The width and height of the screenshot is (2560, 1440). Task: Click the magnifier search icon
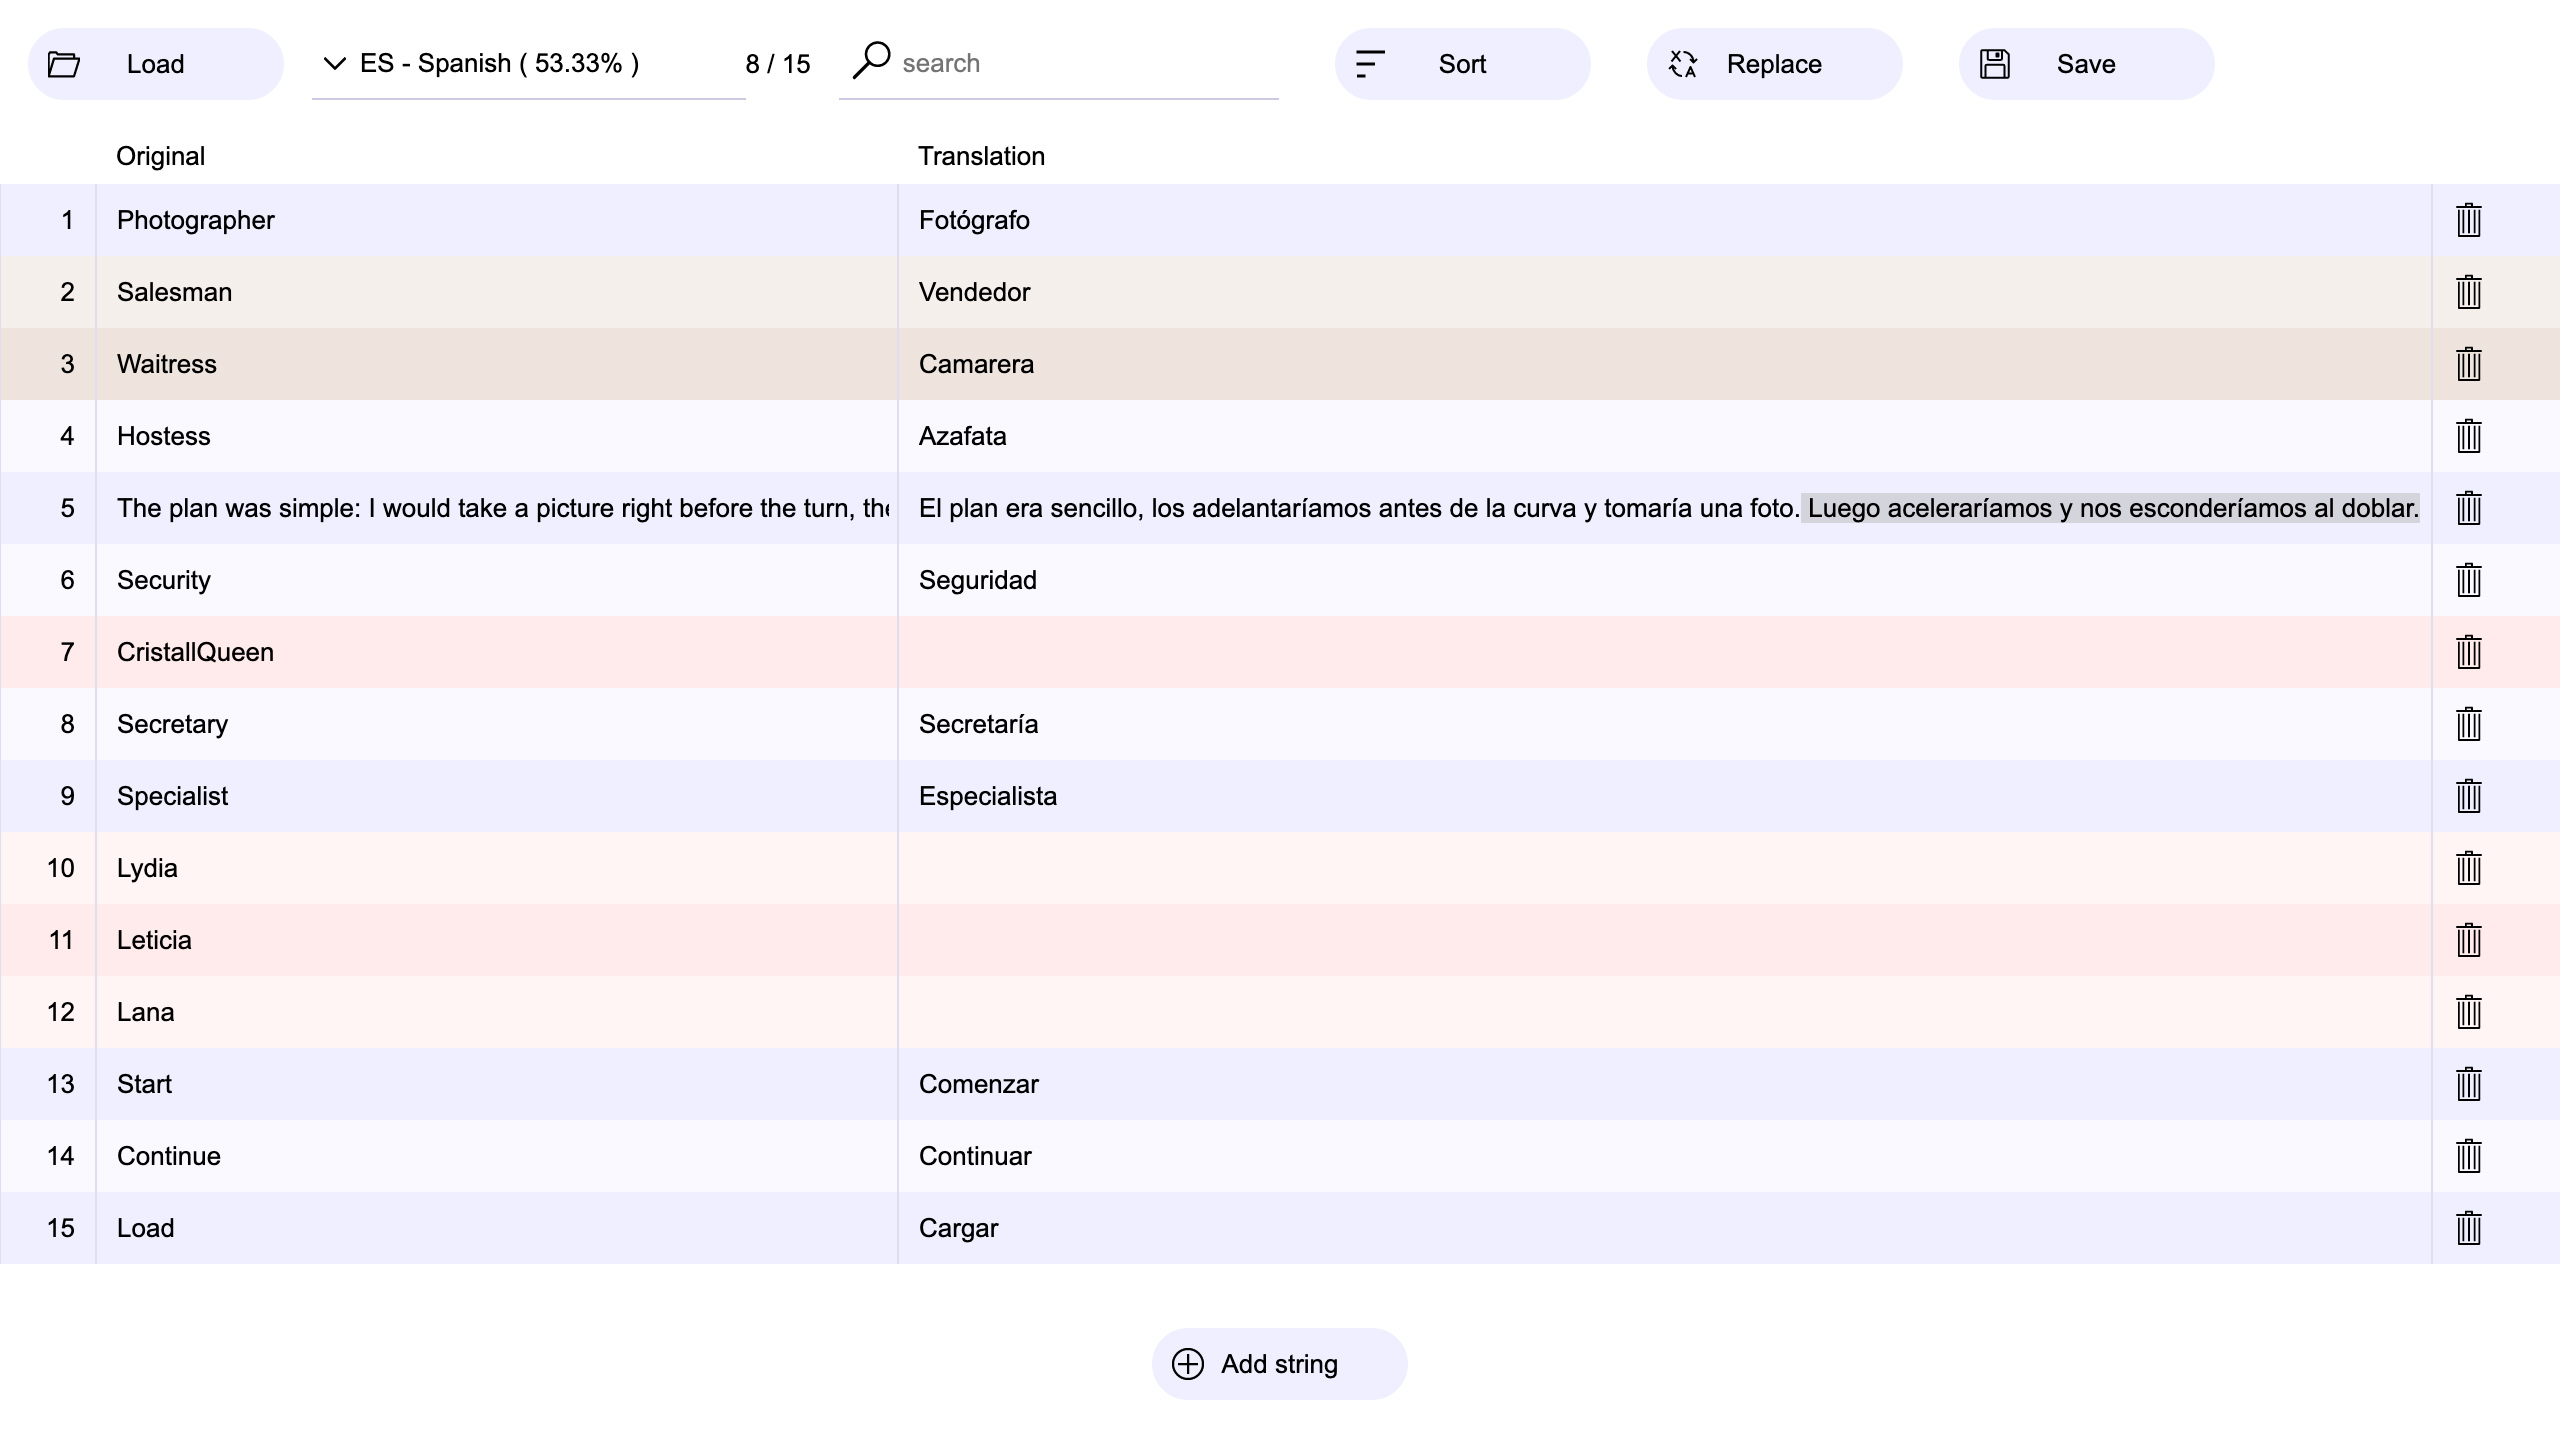click(871, 60)
